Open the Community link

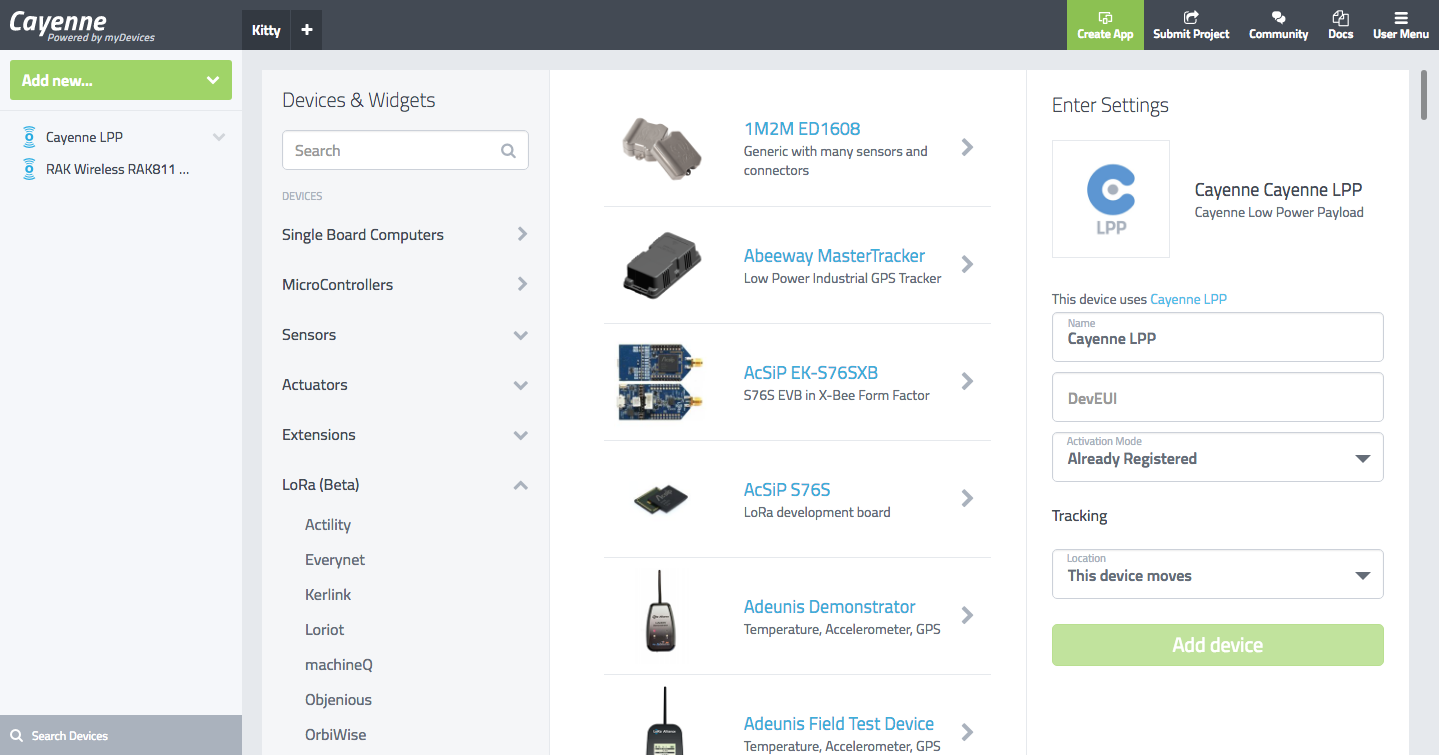pos(1278,25)
